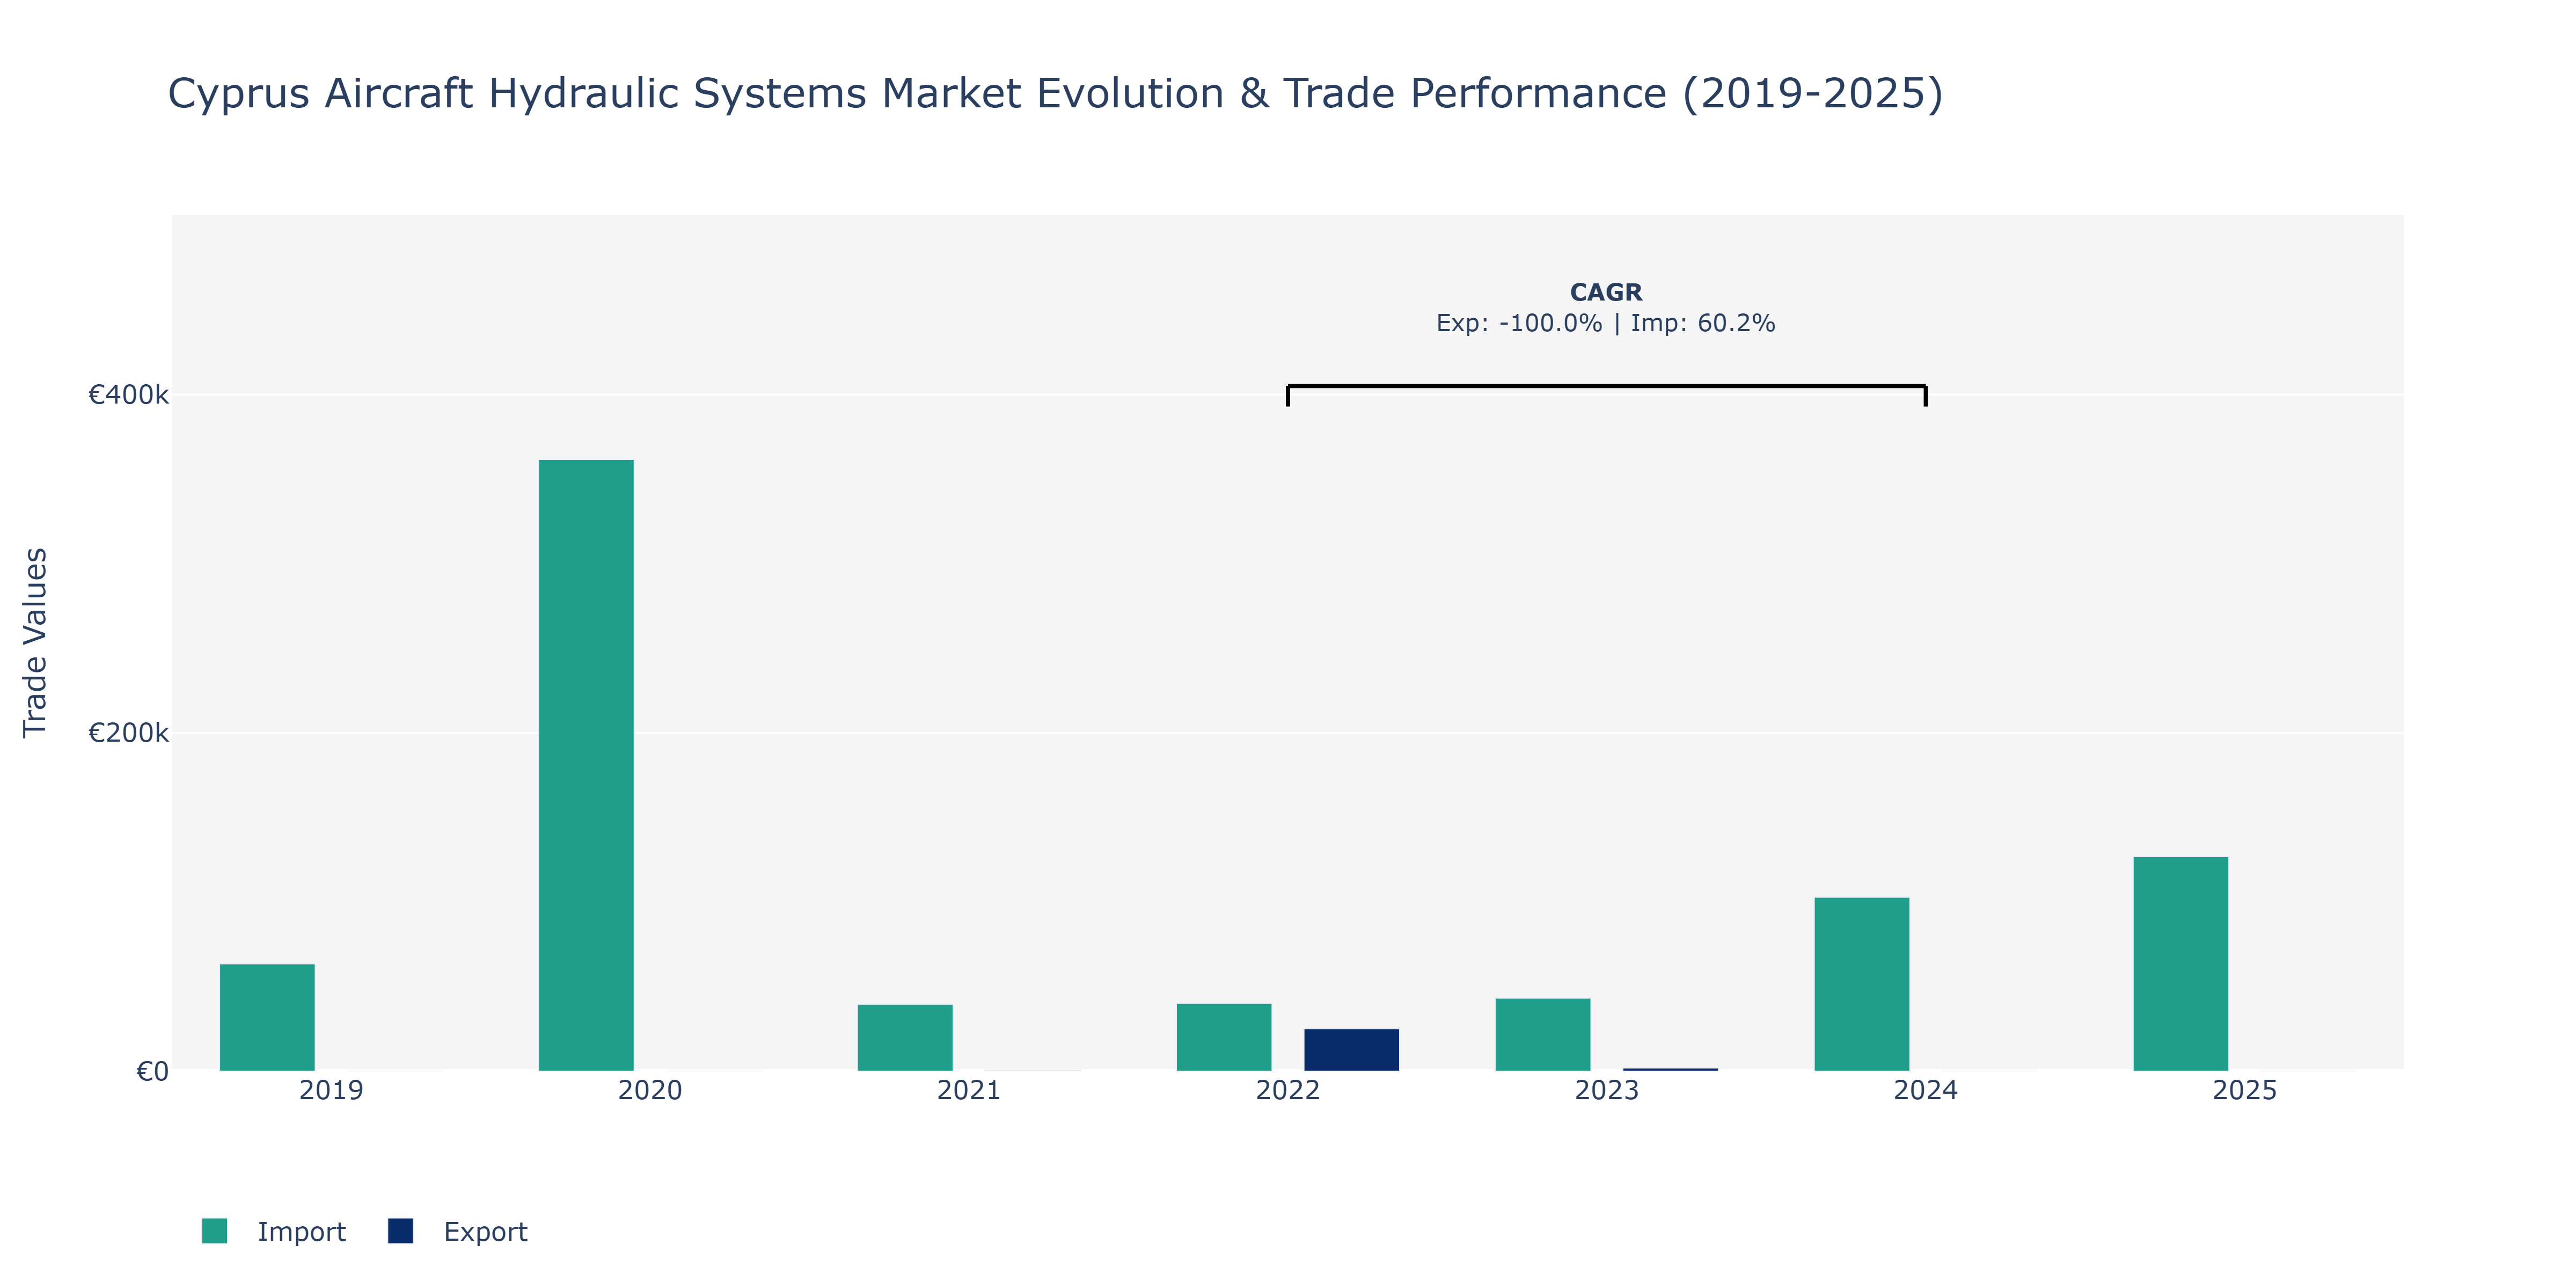Click the bold CAGR annotation label

click(1606, 292)
